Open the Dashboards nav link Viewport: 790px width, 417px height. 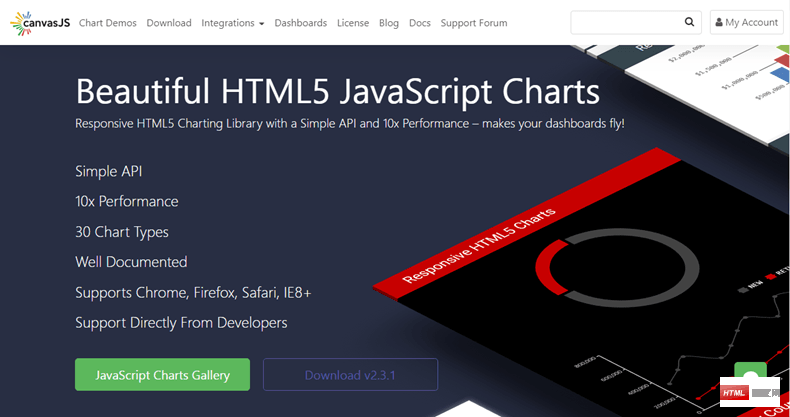coord(301,23)
